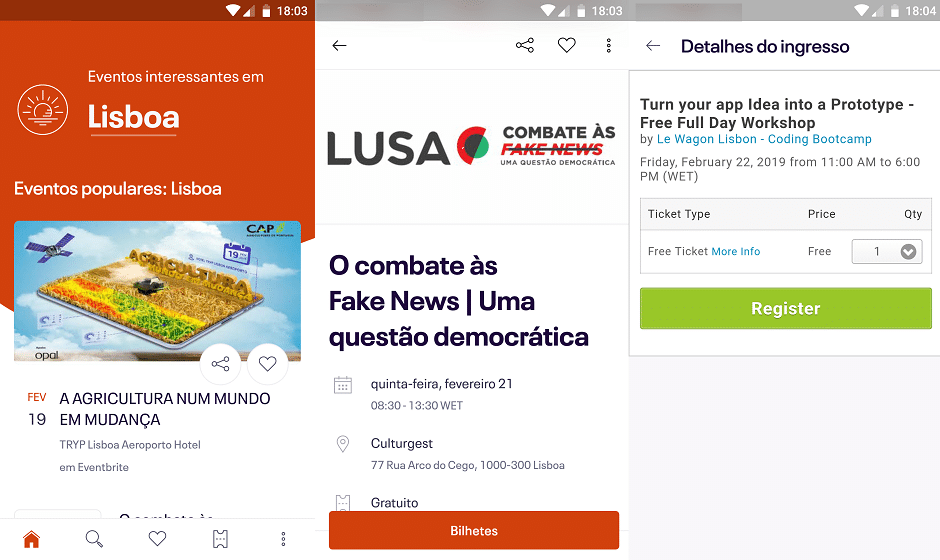Open the More Info link for Free Ticket

pyautogui.click(x=736, y=251)
